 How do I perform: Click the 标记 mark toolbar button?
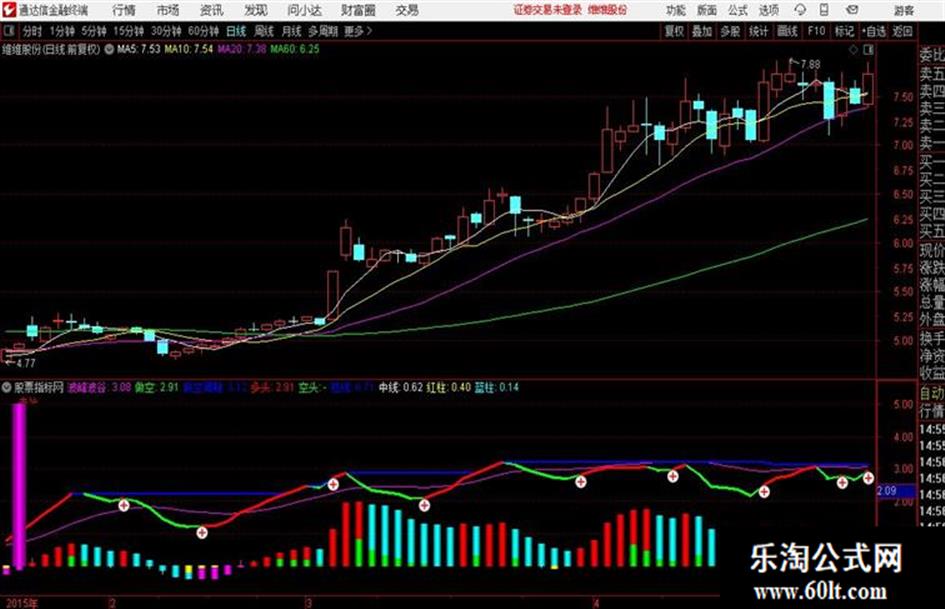tap(844, 31)
